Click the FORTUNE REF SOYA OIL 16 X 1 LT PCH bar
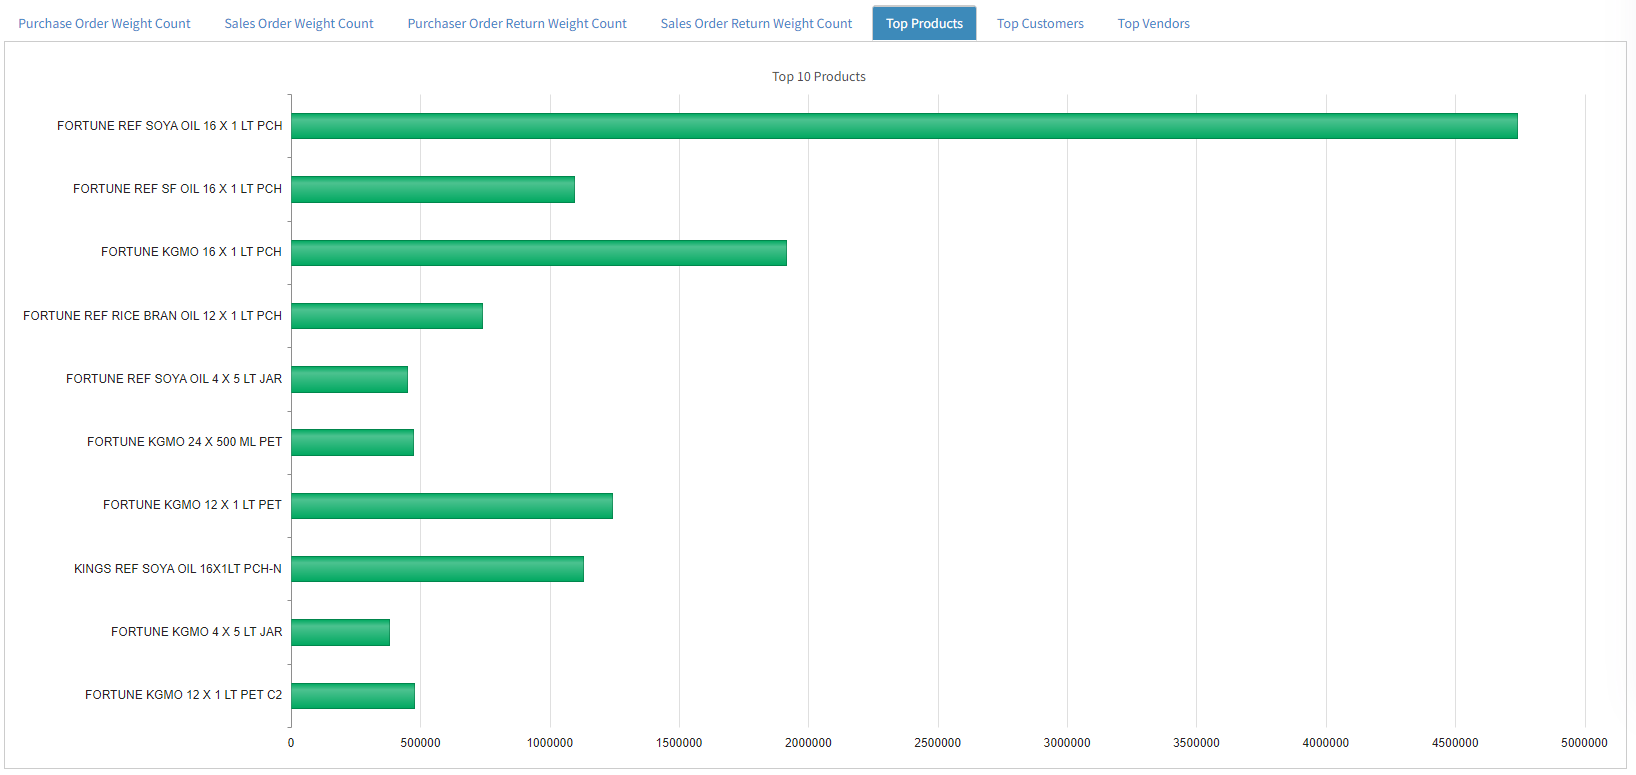This screenshot has height=775, width=1636. tap(904, 126)
